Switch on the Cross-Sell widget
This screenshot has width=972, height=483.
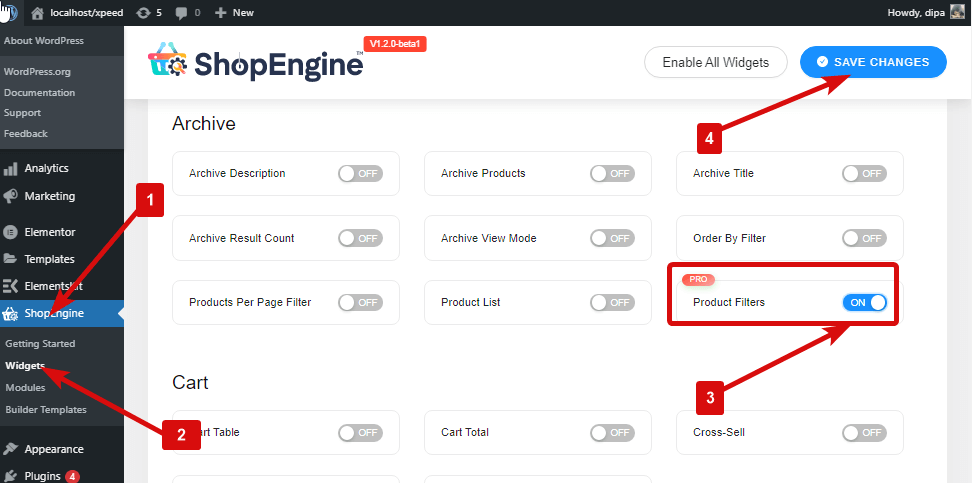(864, 433)
